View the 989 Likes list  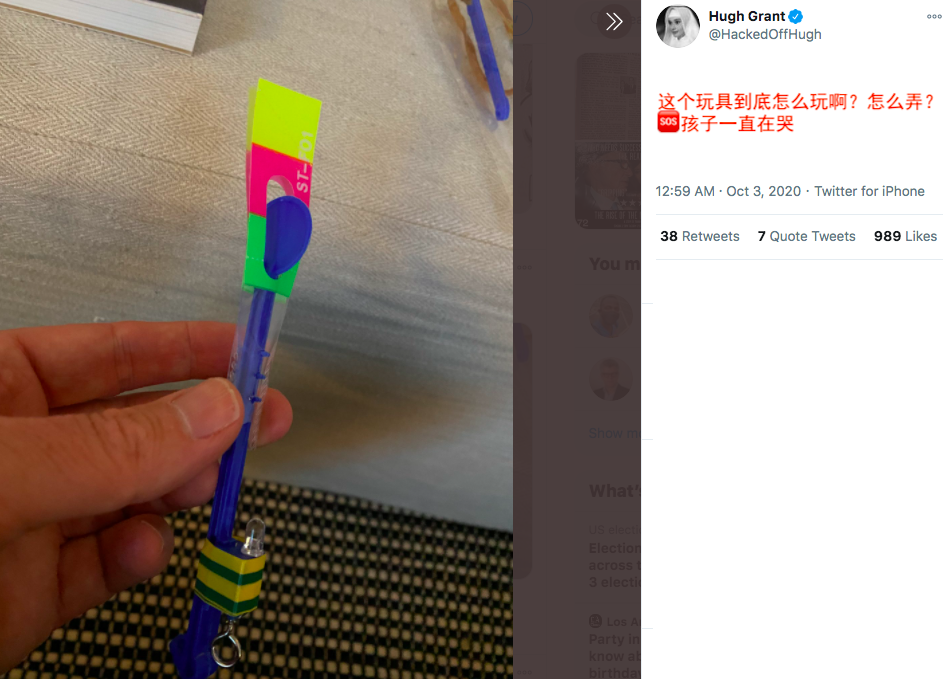click(905, 236)
